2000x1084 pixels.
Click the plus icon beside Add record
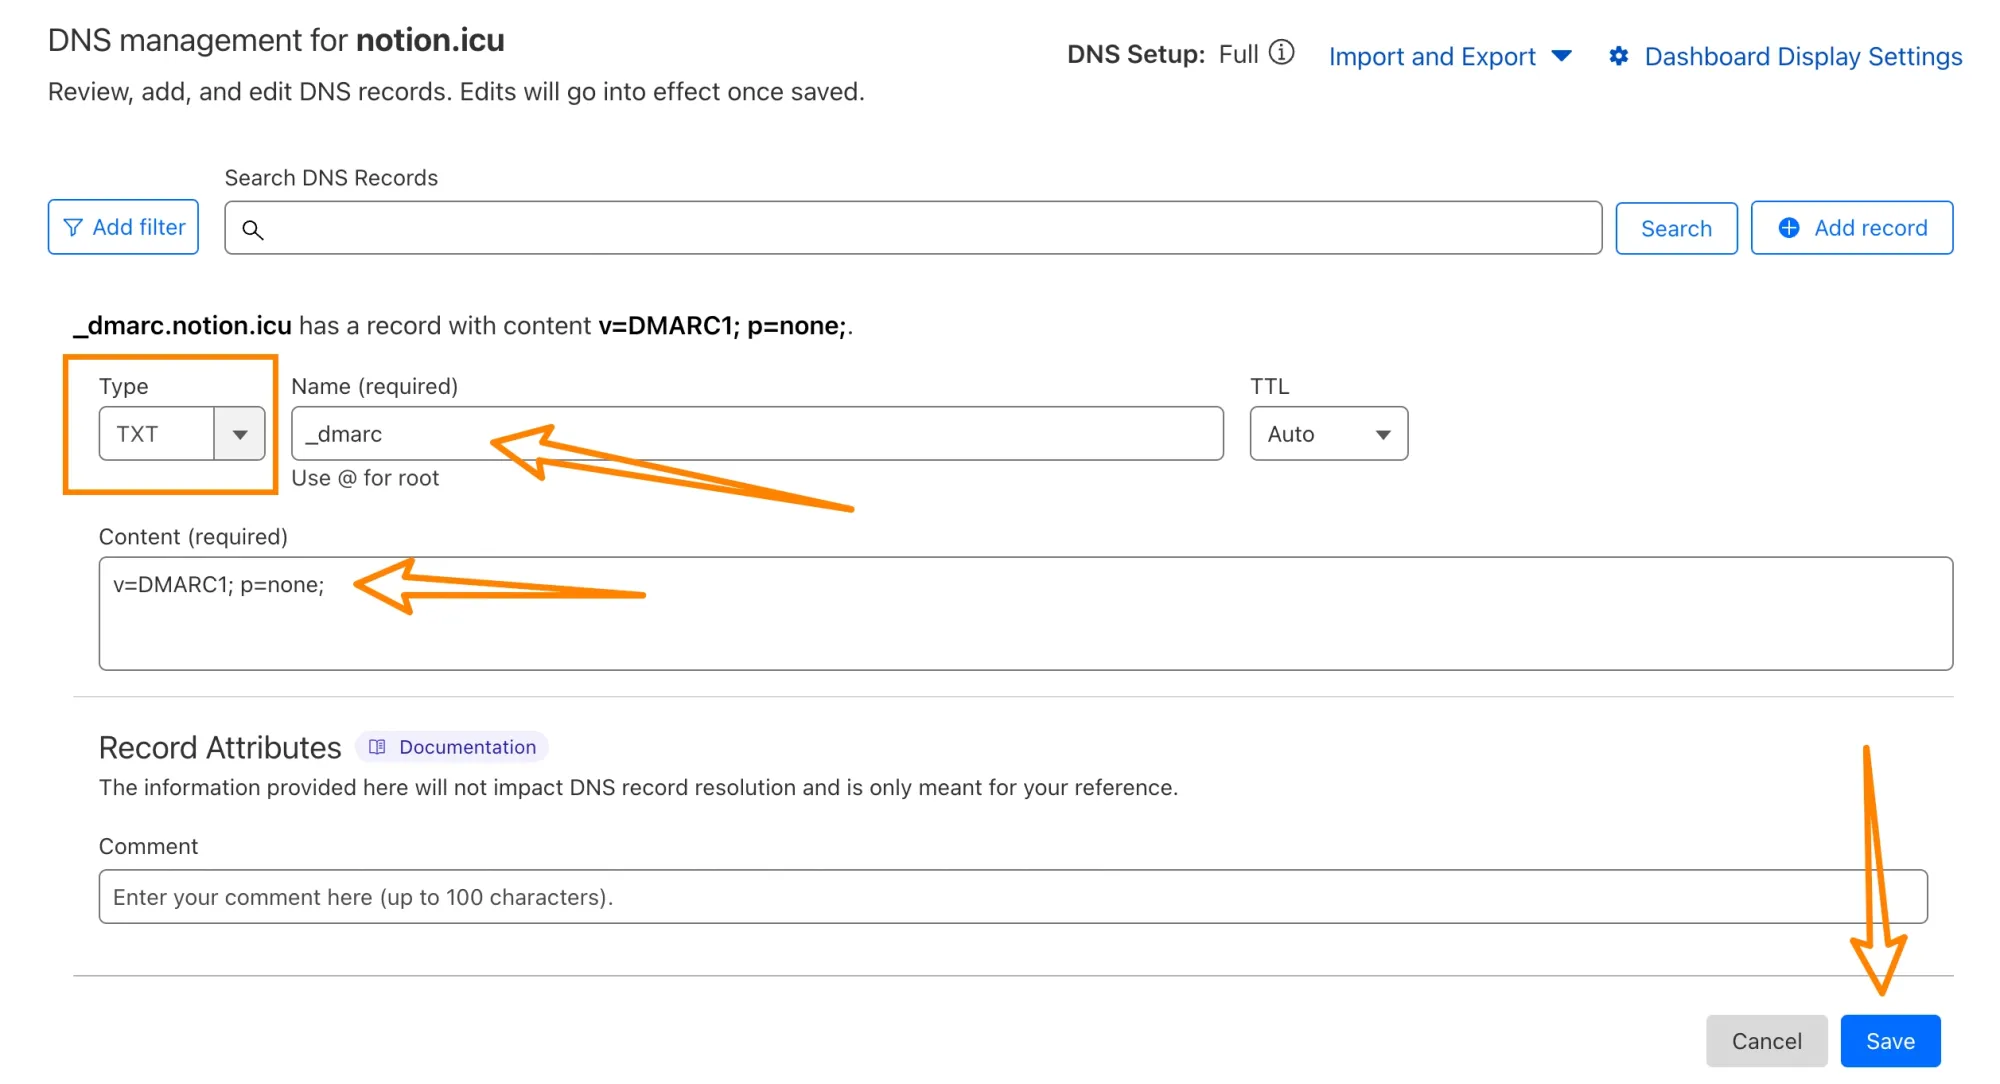point(1788,227)
